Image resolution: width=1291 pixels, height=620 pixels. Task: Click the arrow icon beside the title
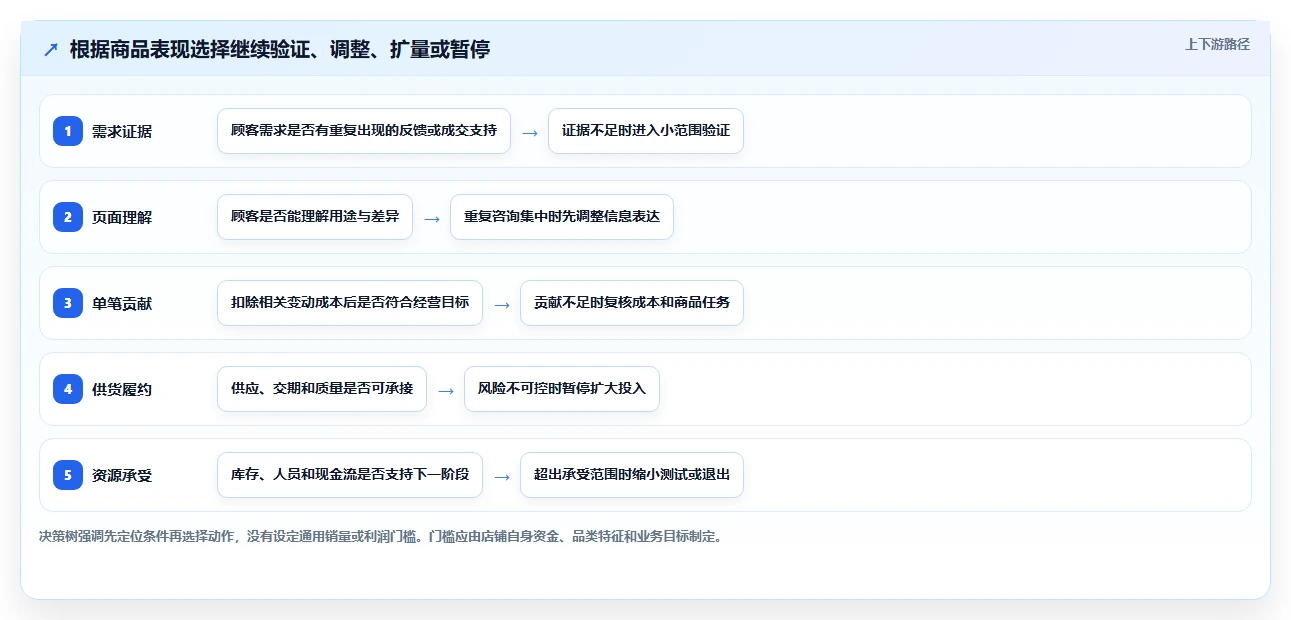click(50, 49)
